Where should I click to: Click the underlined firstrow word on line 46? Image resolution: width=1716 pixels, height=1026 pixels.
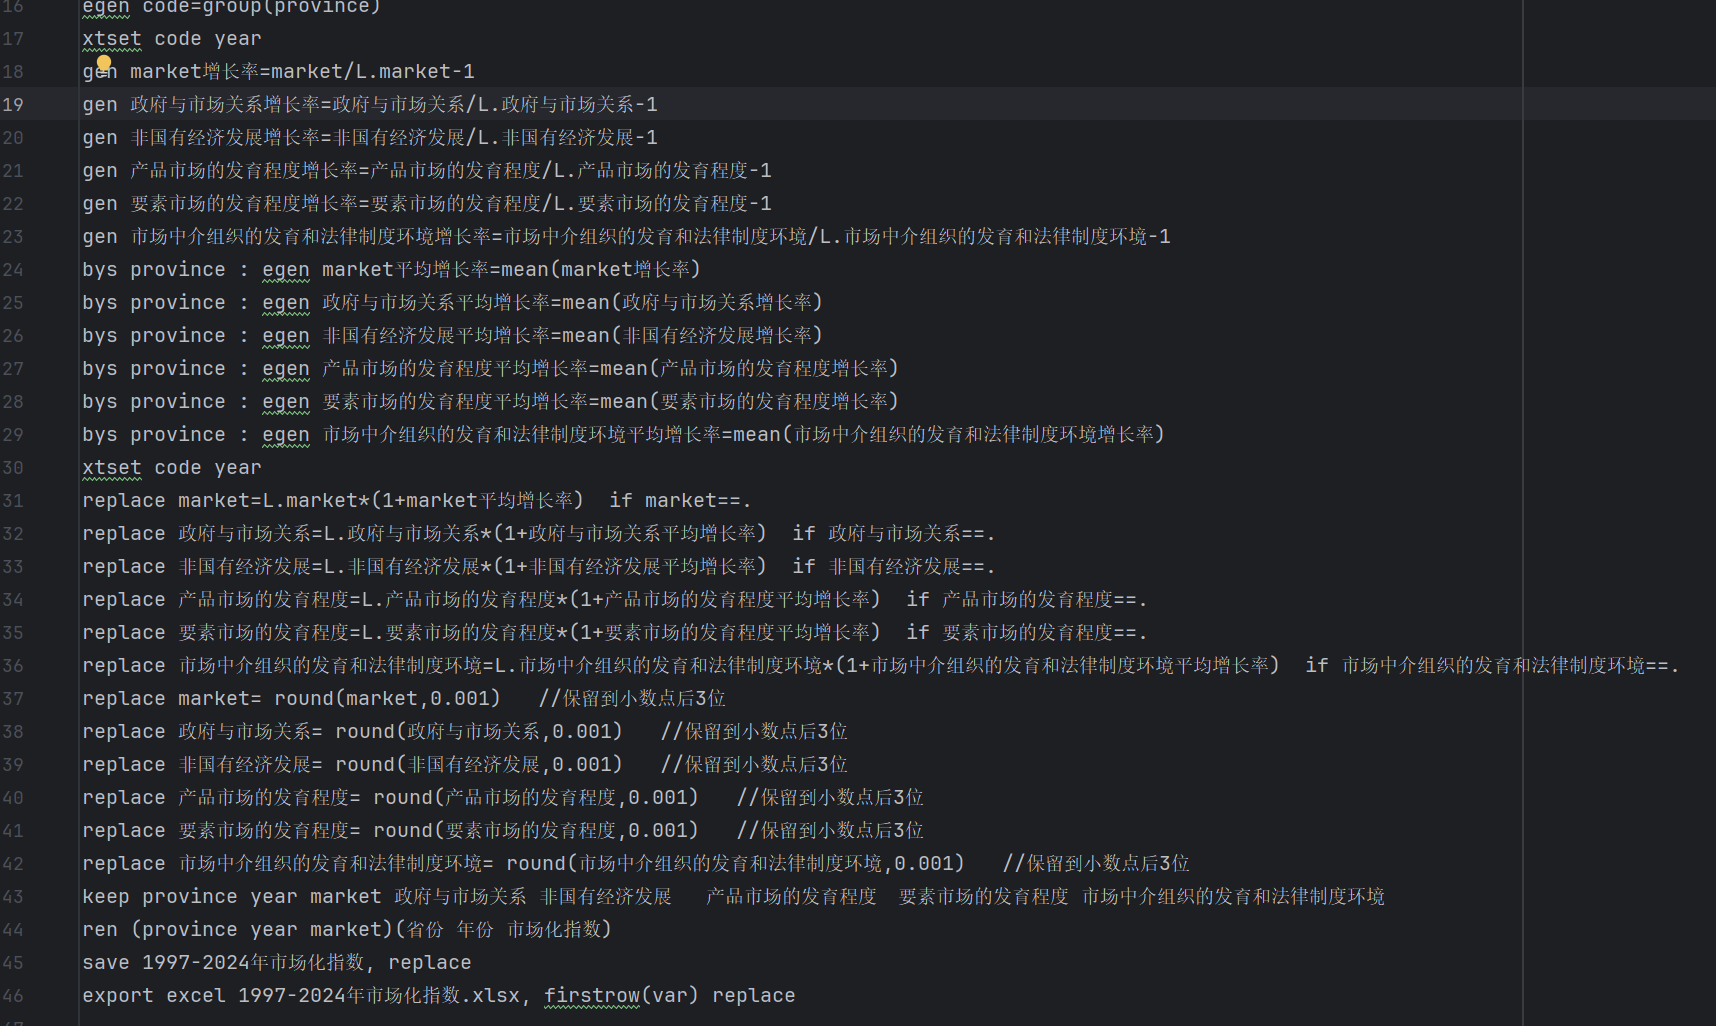[x=591, y=996]
